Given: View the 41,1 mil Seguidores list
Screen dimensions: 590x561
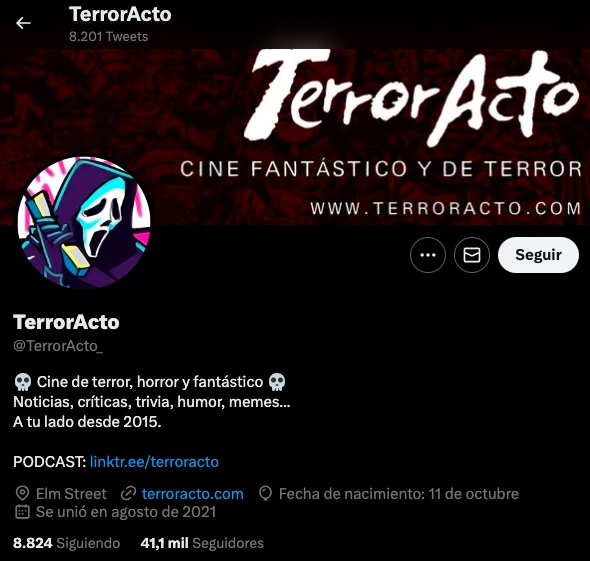Looking at the screenshot, I should click(202, 543).
